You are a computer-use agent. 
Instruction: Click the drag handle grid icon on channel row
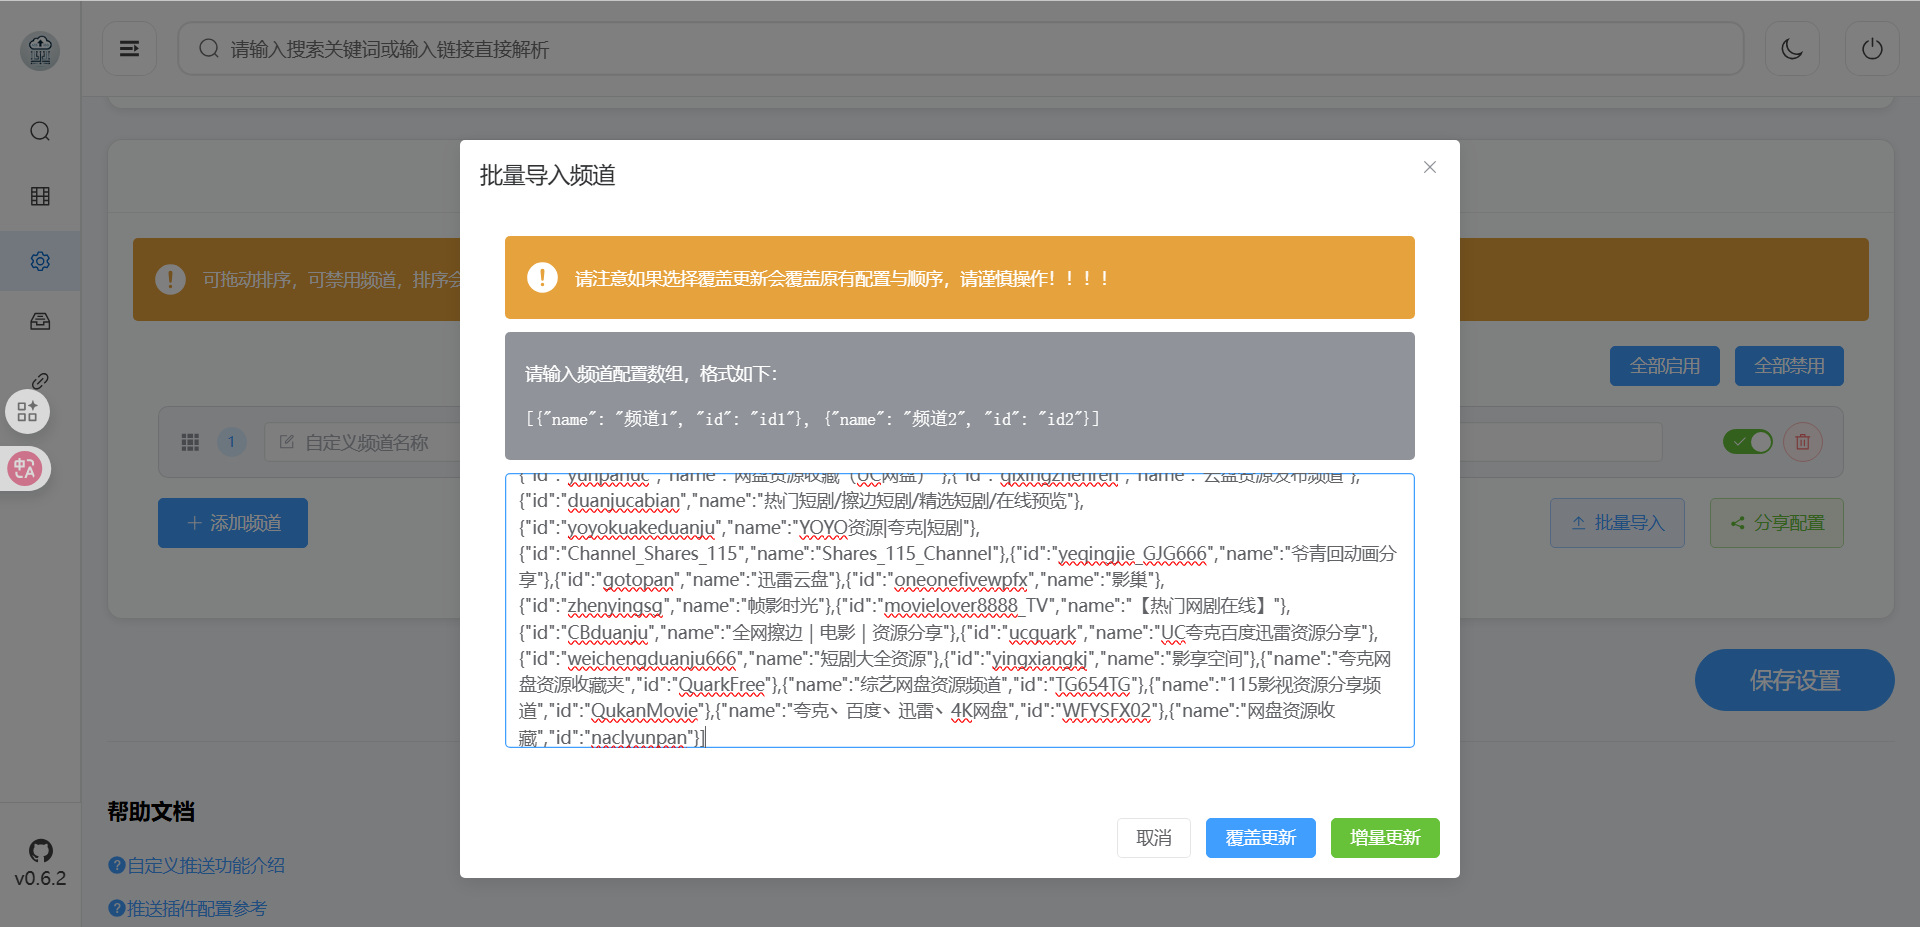point(190,442)
